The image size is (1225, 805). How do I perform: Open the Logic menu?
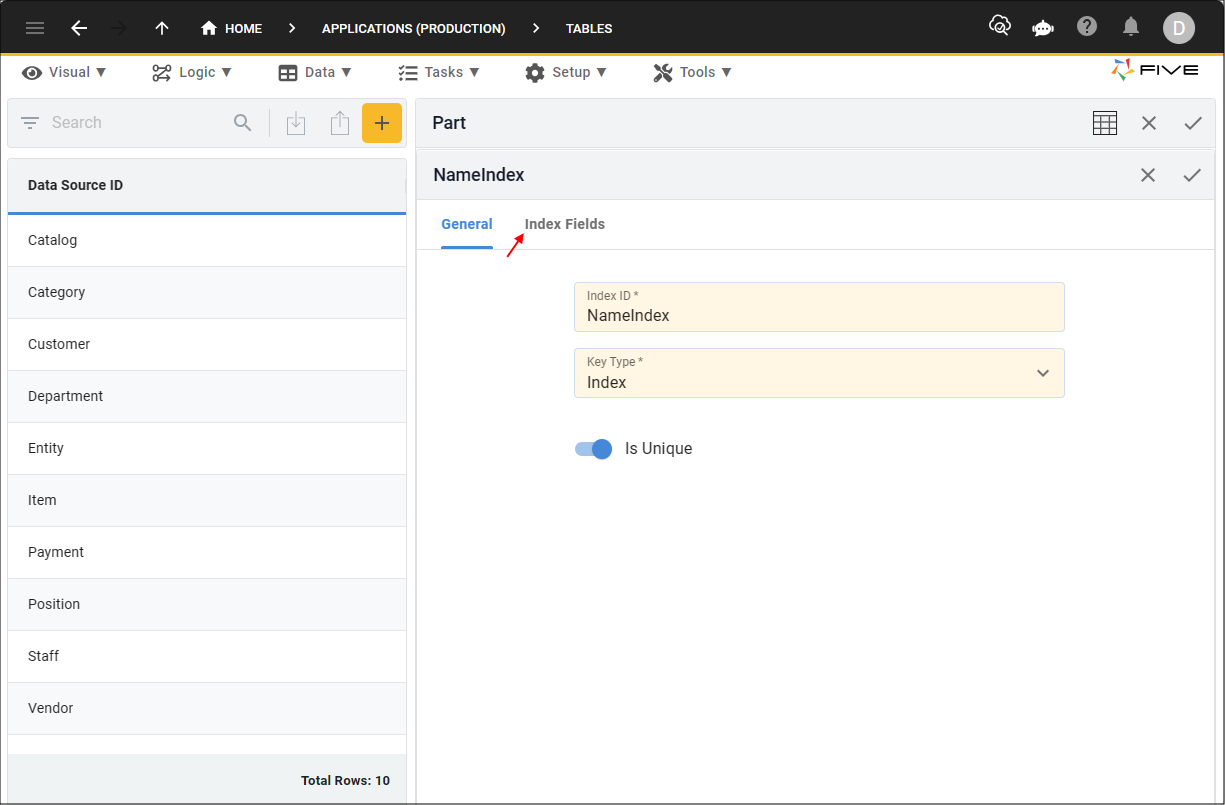pyautogui.click(x=192, y=72)
